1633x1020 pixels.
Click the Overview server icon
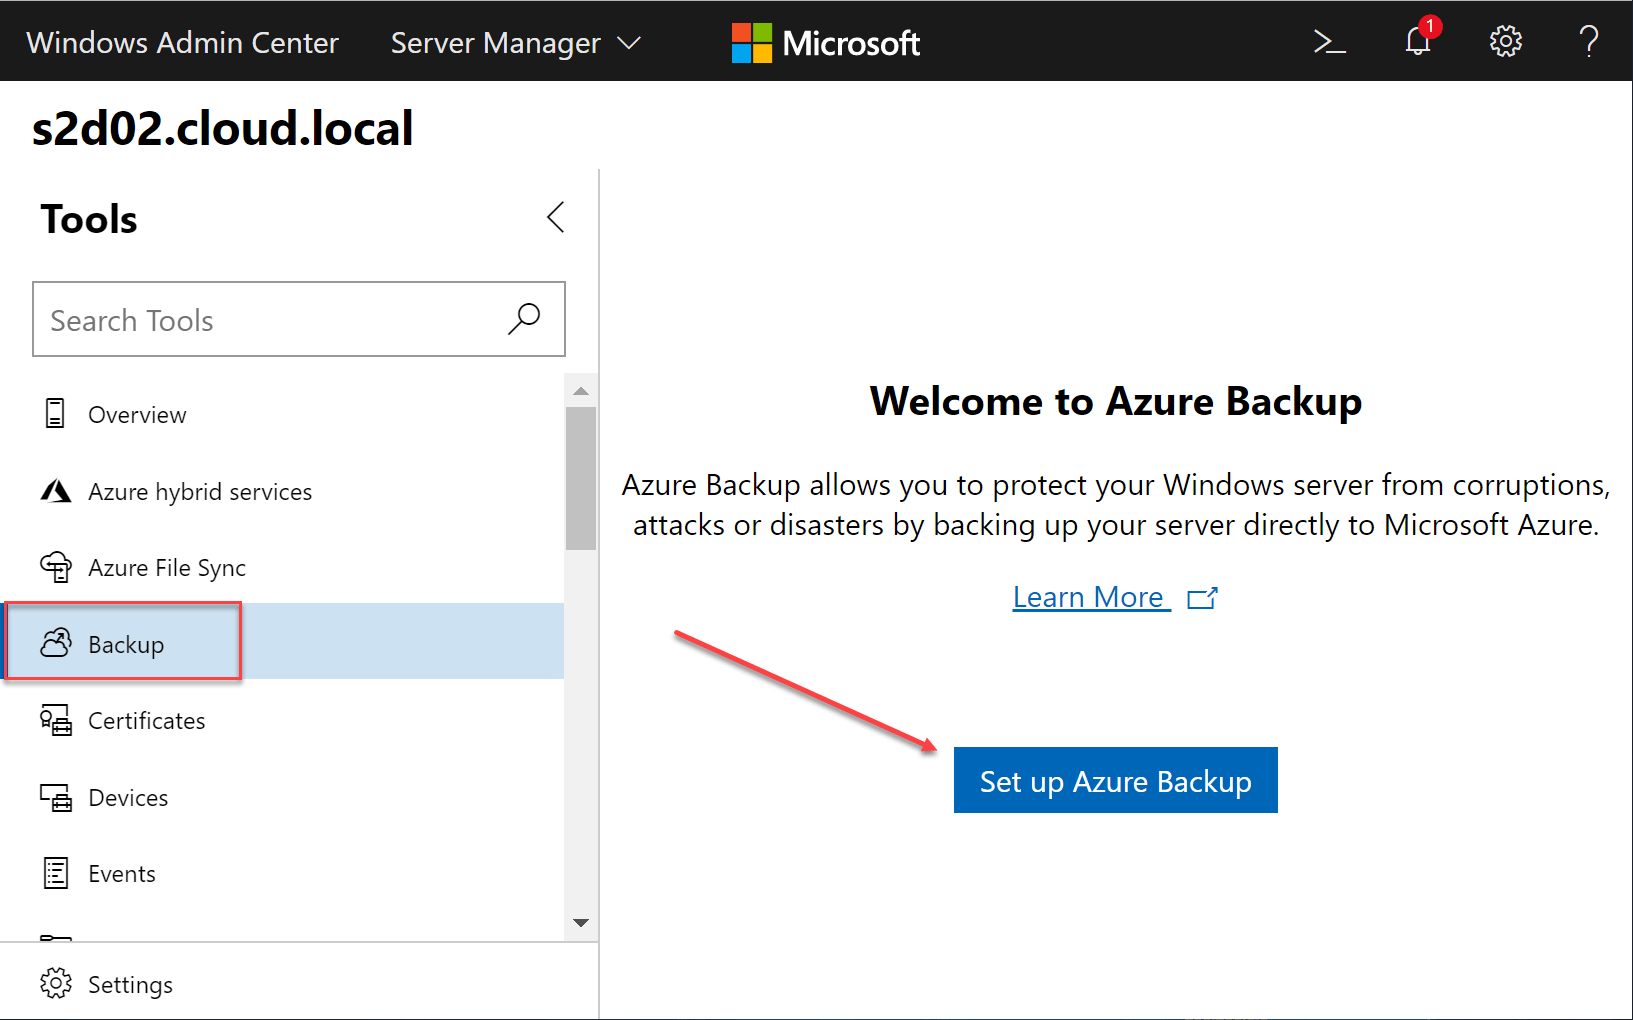pyautogui.click(x=55, y=413)
